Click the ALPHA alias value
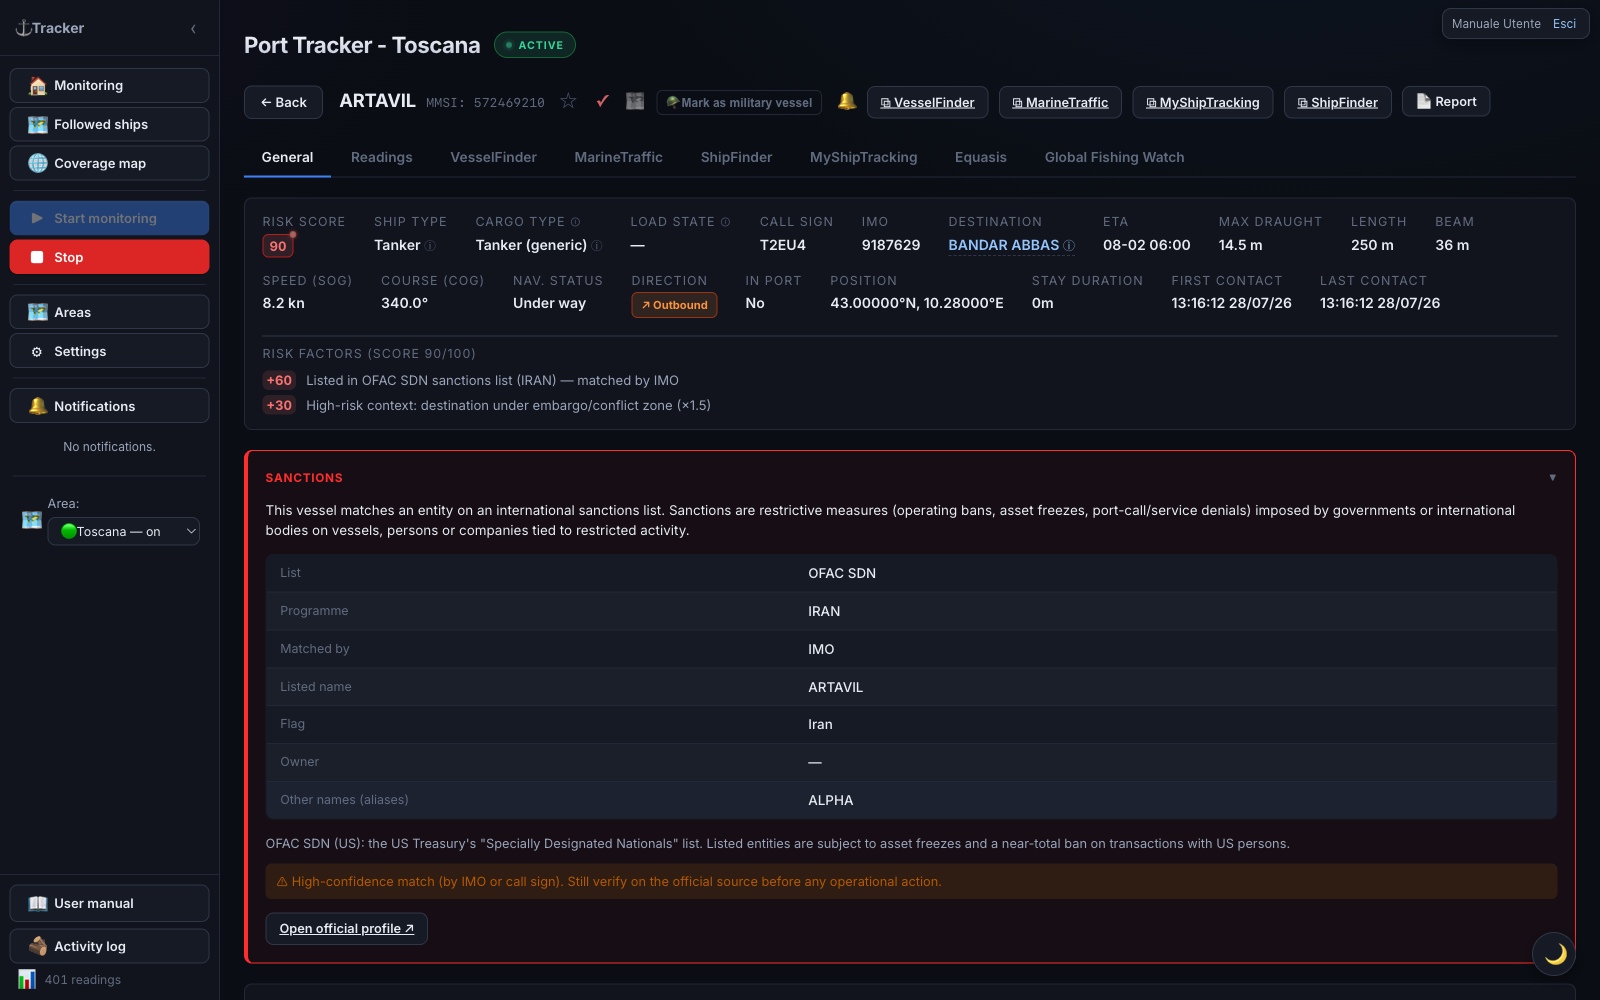 point(831,800)
